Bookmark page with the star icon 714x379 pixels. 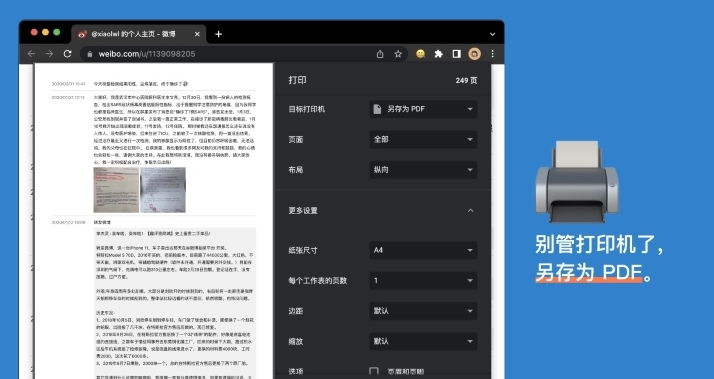pyautogui.click(x=398, y=54)
